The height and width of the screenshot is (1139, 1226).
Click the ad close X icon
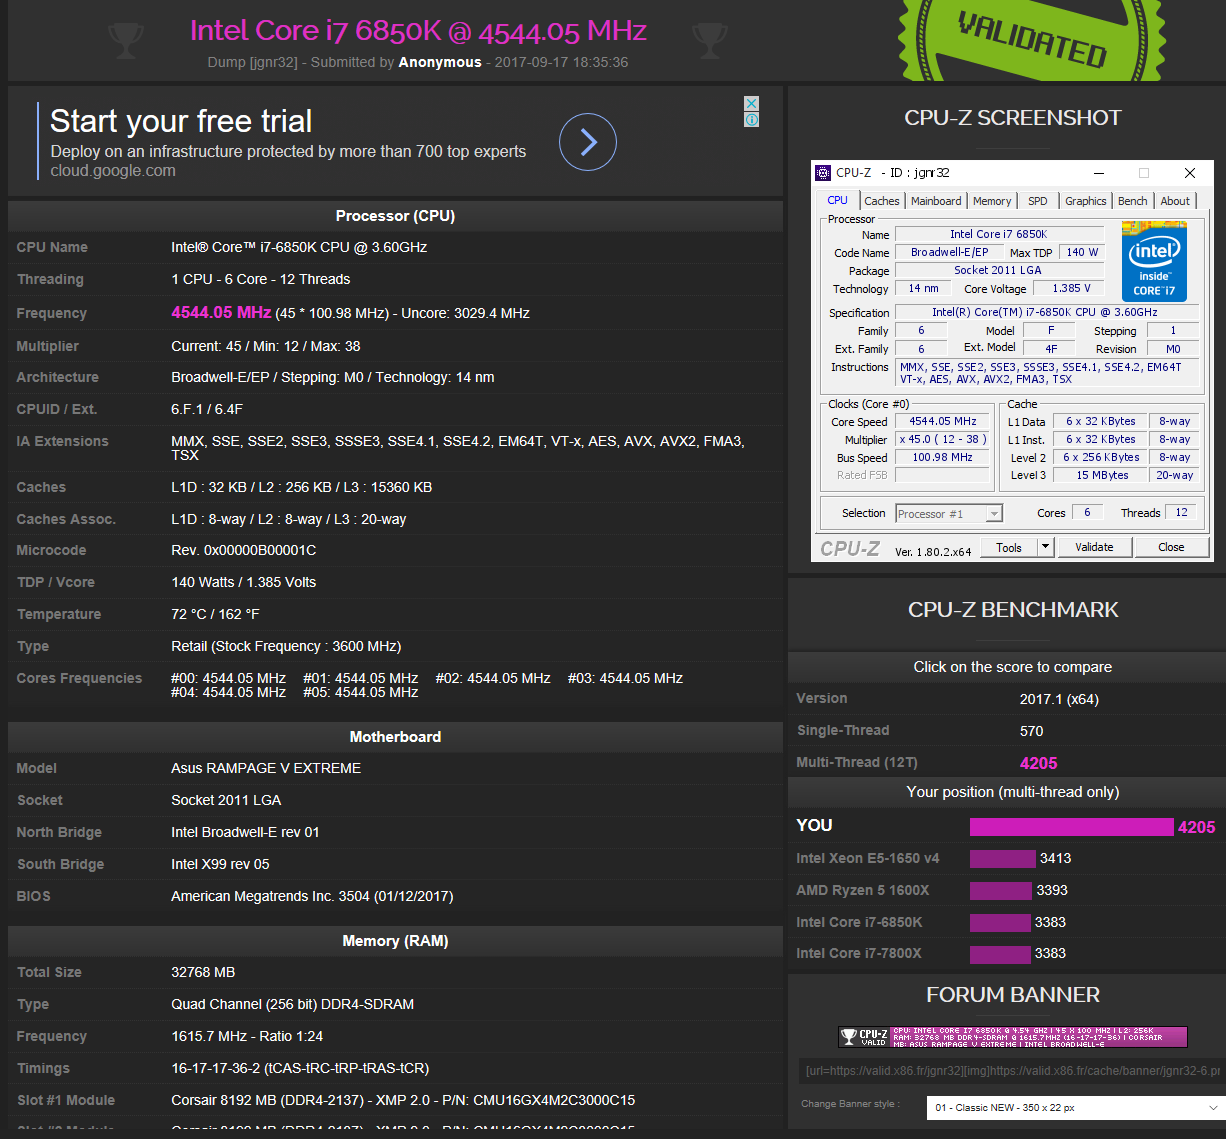pyautogui.click(x=751, y=104)
